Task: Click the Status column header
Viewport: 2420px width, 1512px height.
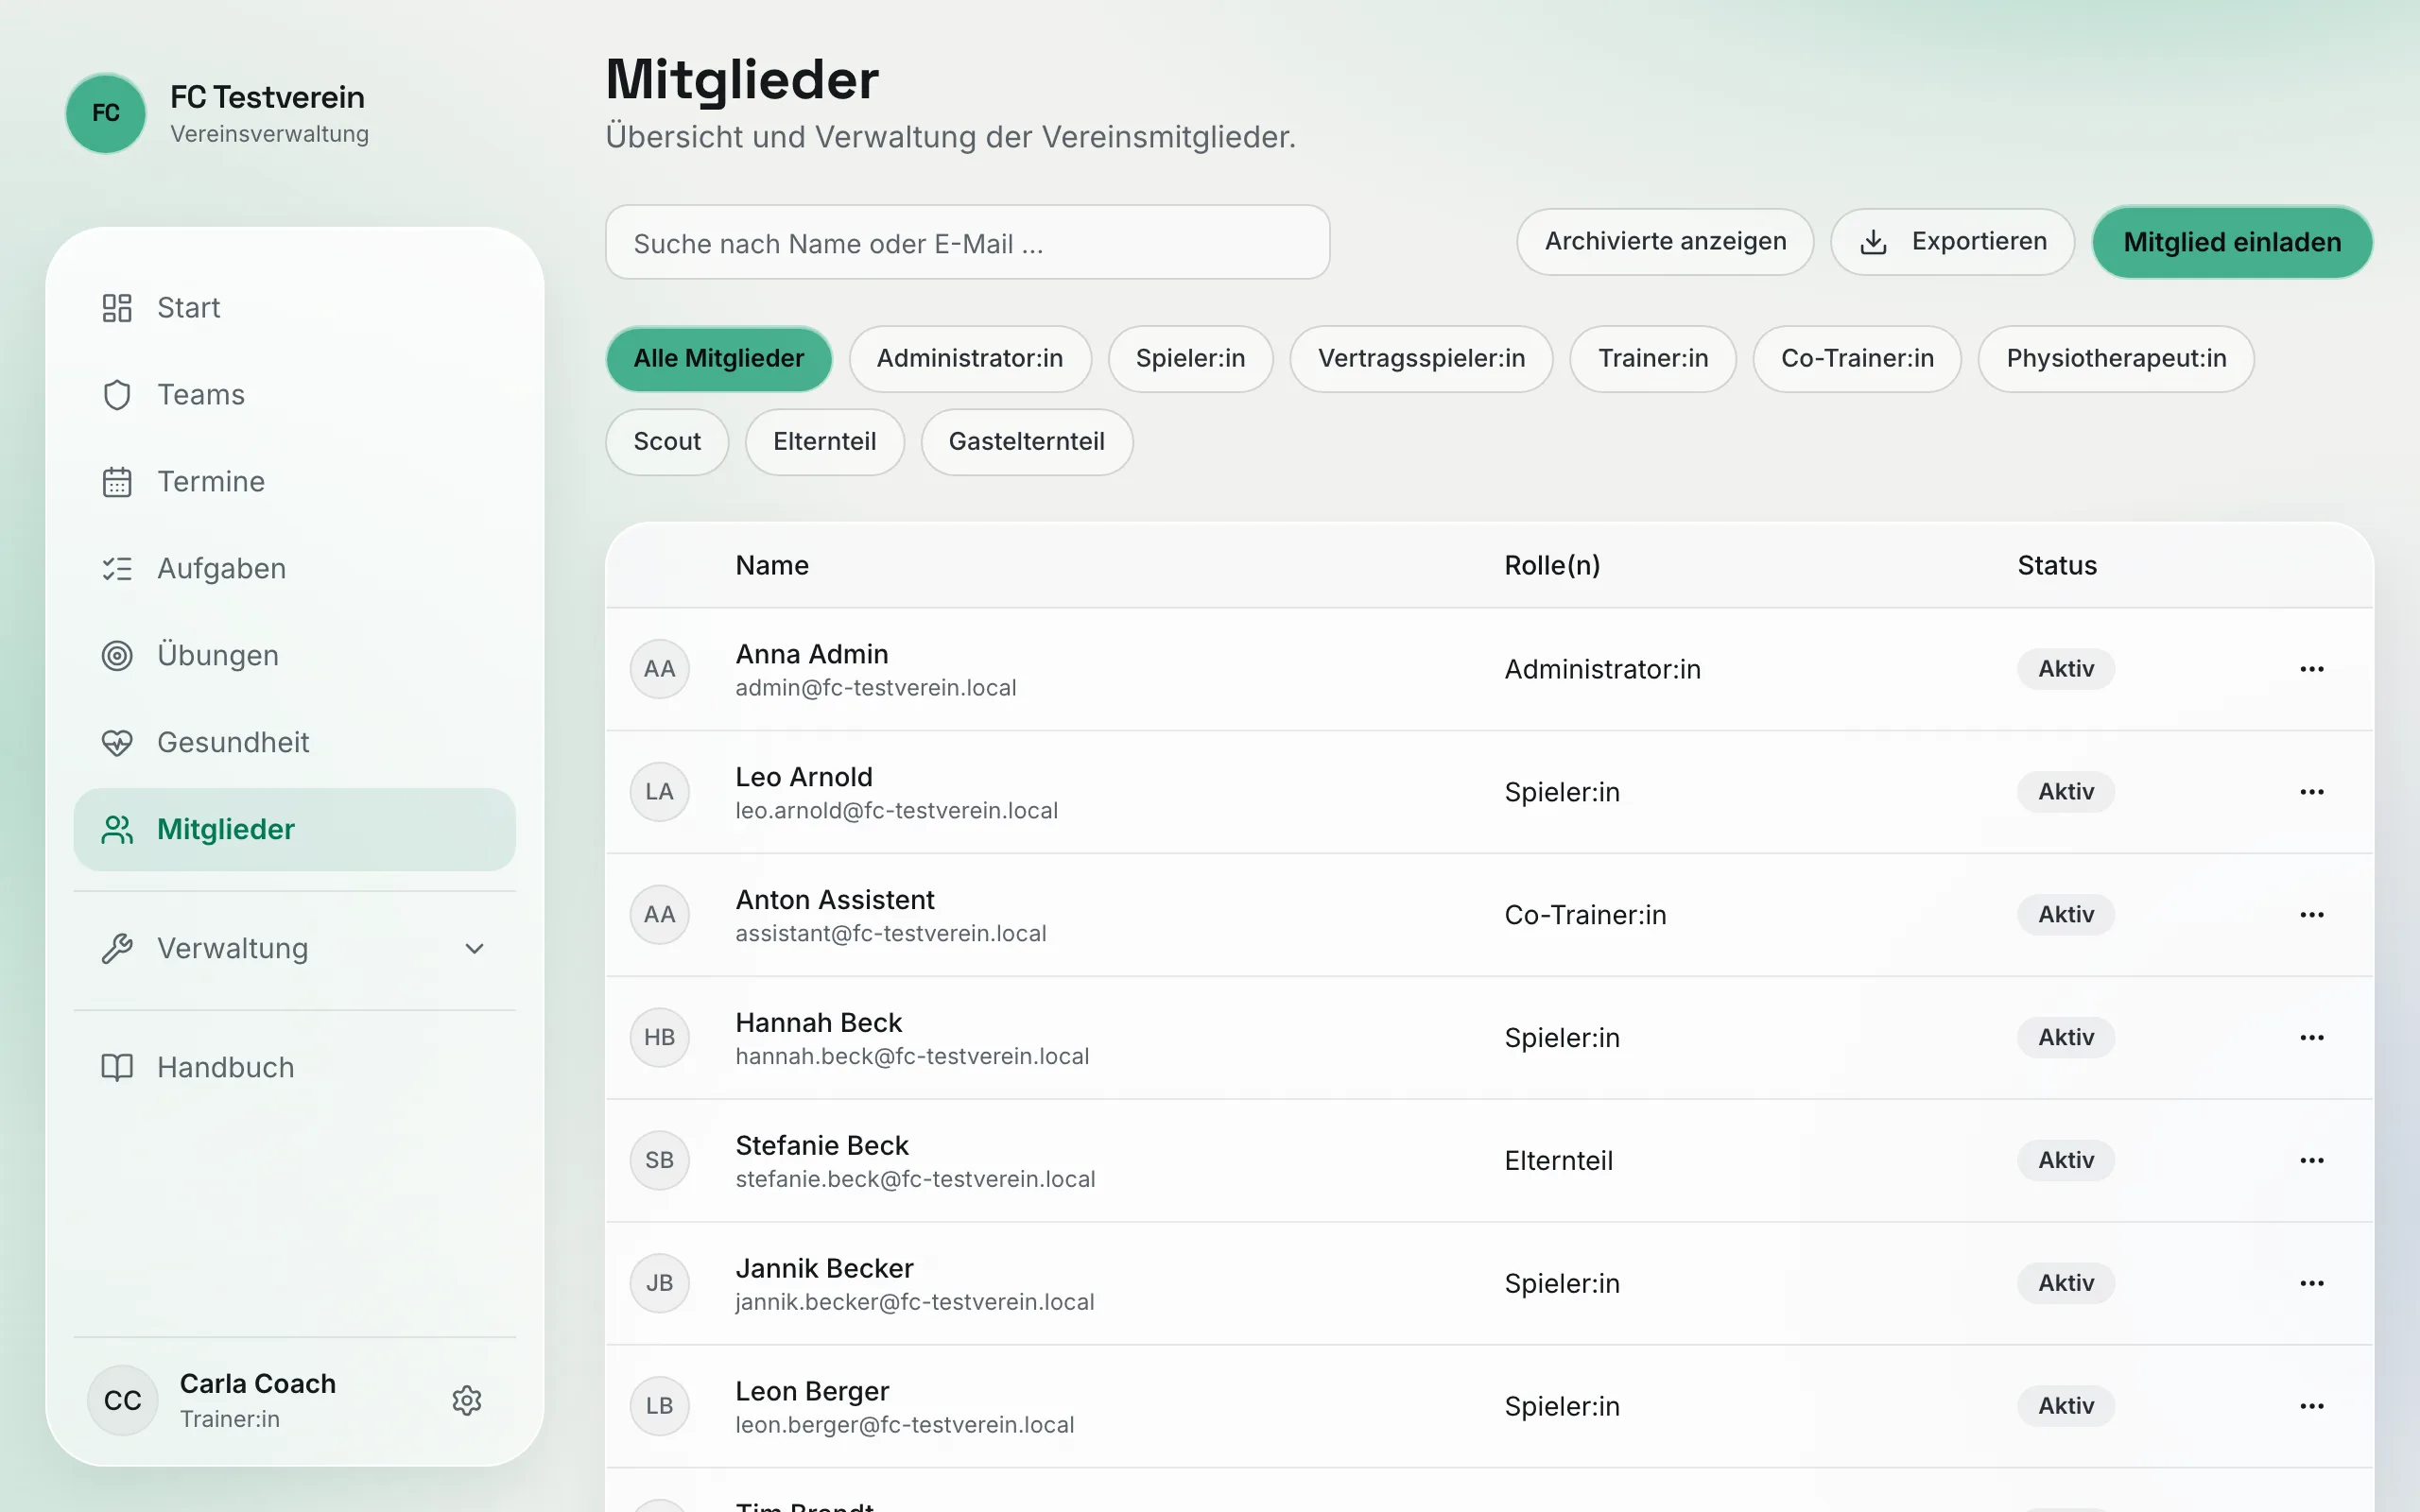Action: point(2057,566)
